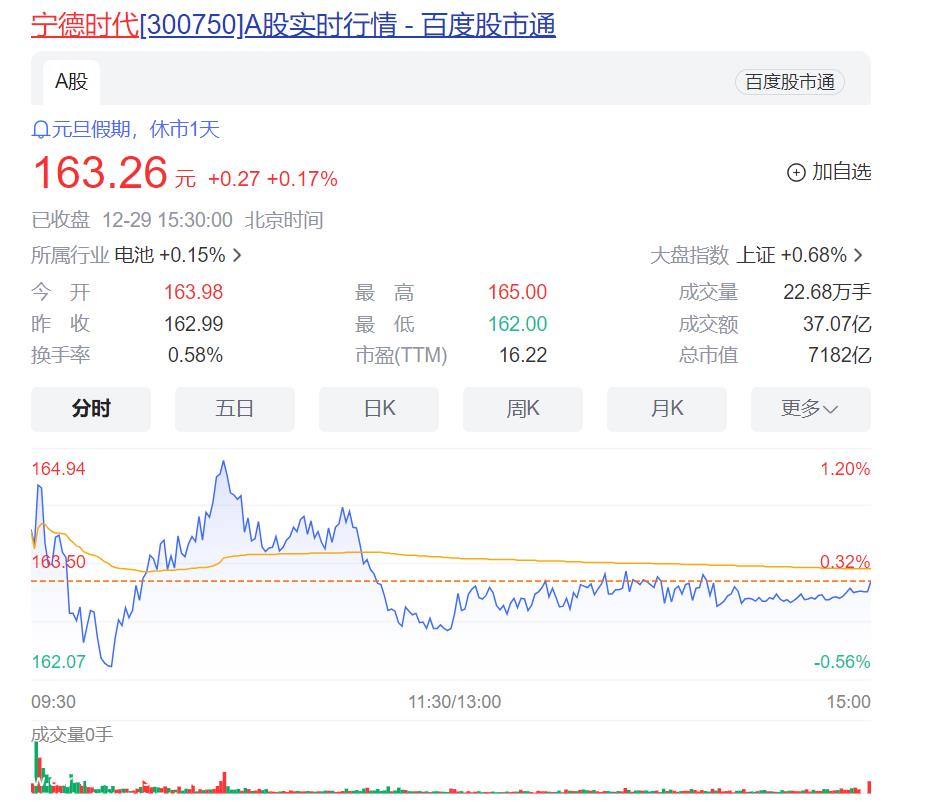Open 上证 +0.68% index link
Screen dimensions: 925x810
point(792,255)
